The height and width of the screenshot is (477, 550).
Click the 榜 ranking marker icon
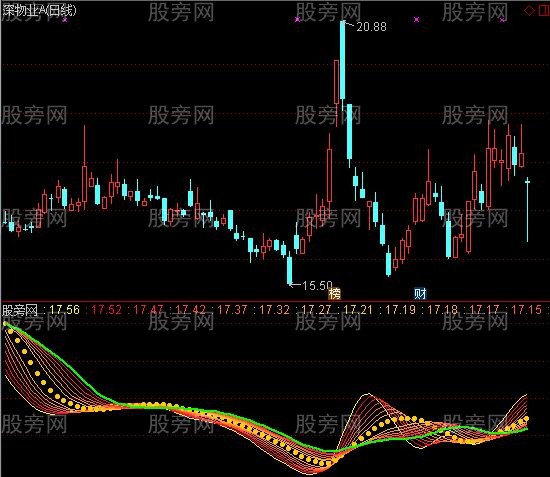coord(335,293)
